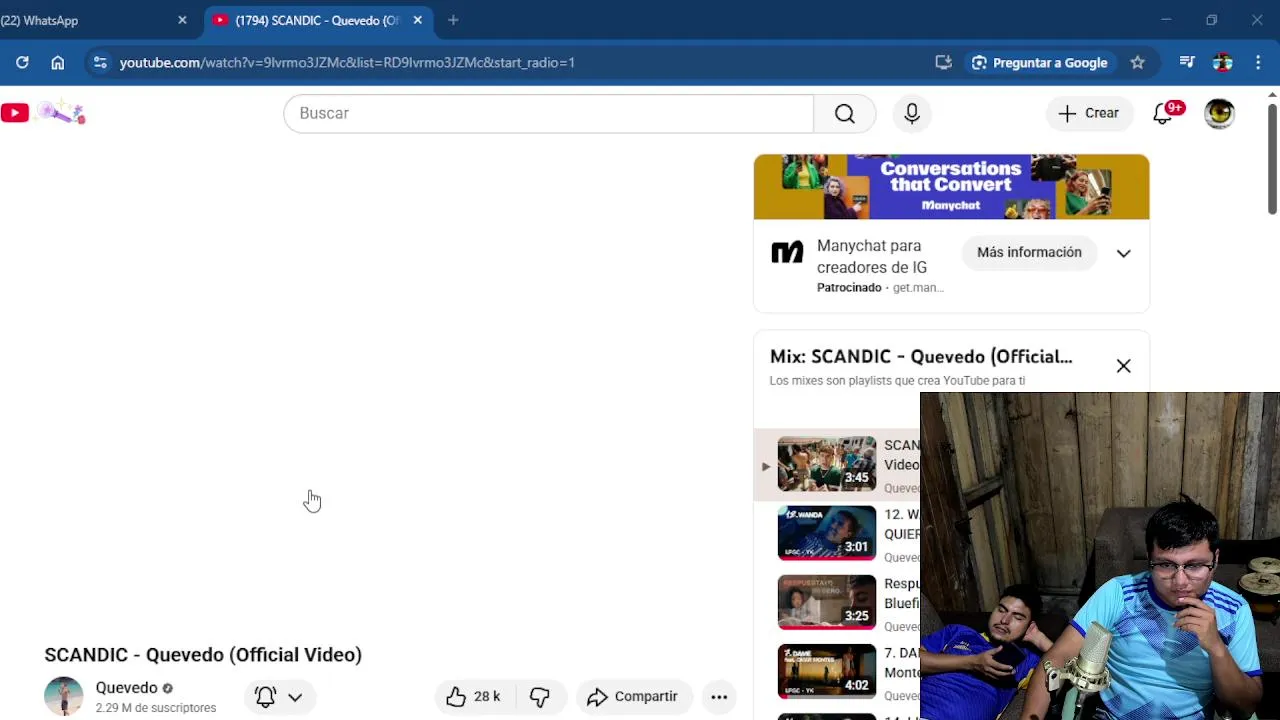Open a new browser tab
Image resolution: width=1280 pixels, height=720 pixels.
click(x=453, y=20)
